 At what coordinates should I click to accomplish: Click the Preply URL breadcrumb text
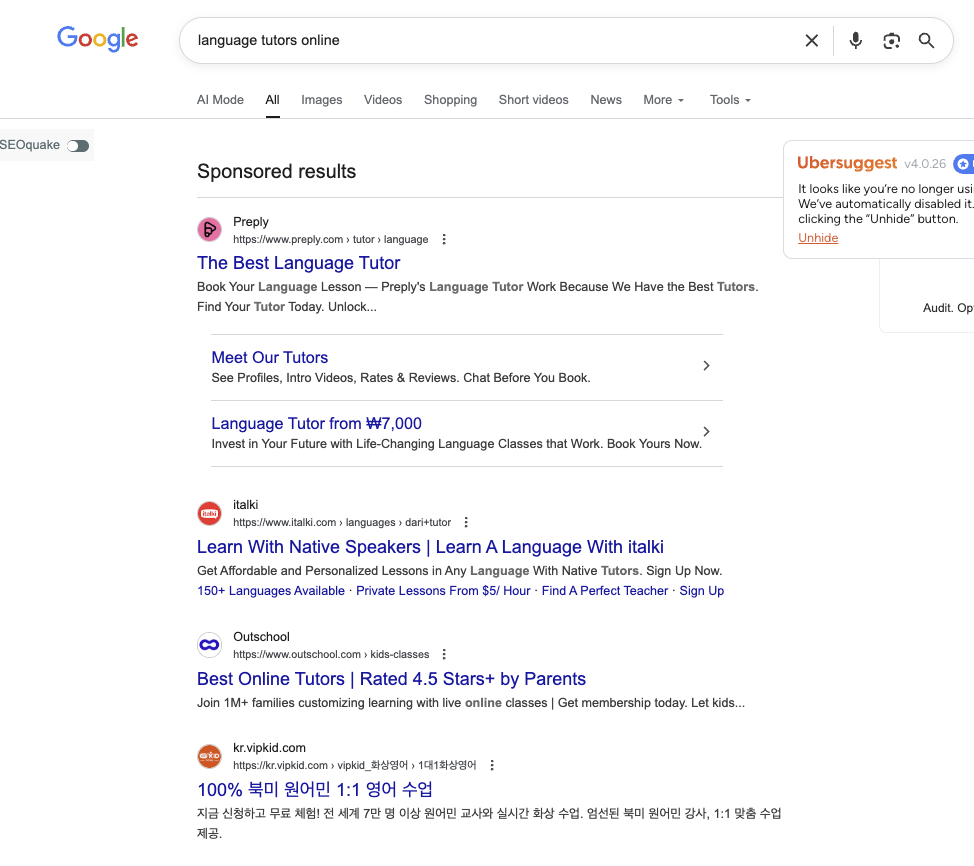(x=330, y=240)
